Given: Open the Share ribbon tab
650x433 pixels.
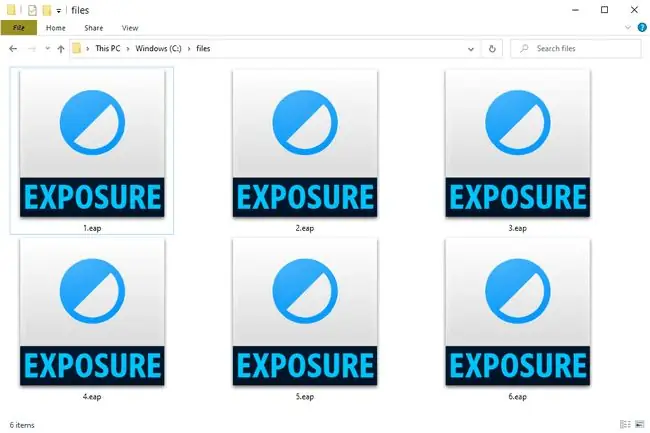Looking at the screenshot, I should [94, 28].
